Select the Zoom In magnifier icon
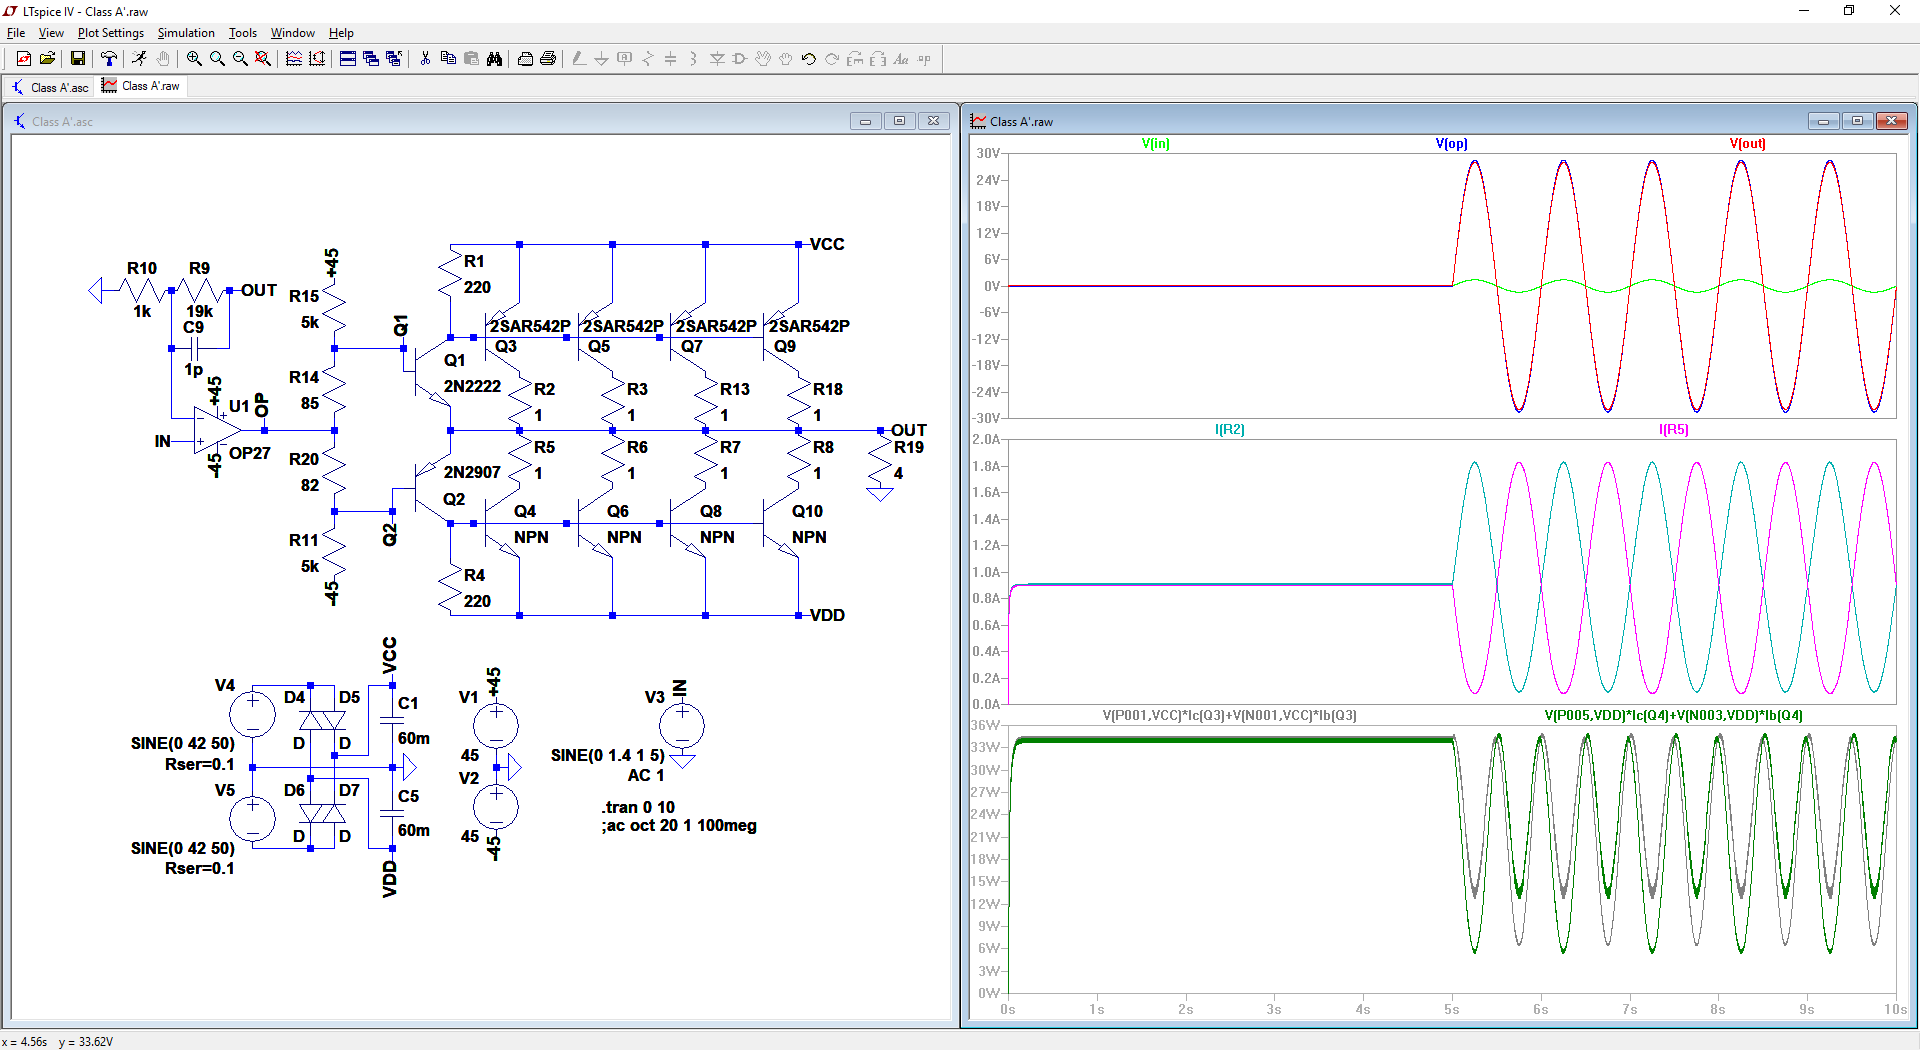1920x1050 pixels. click(x=194, y=59)
